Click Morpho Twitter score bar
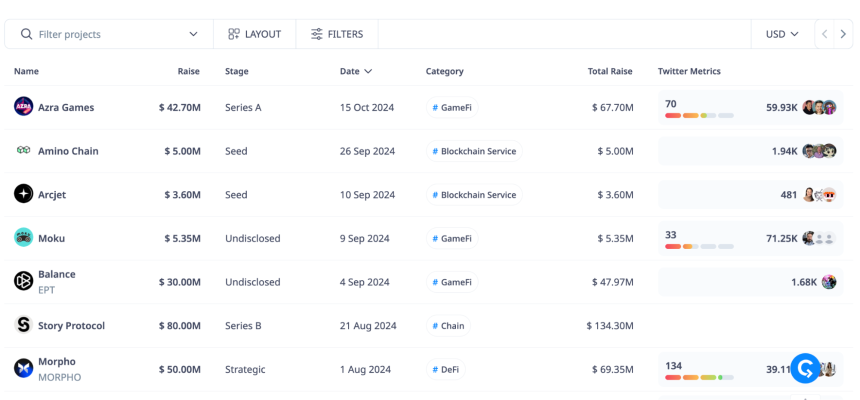The width and height of the screenshot is (860, 400). tap(699, 378)
